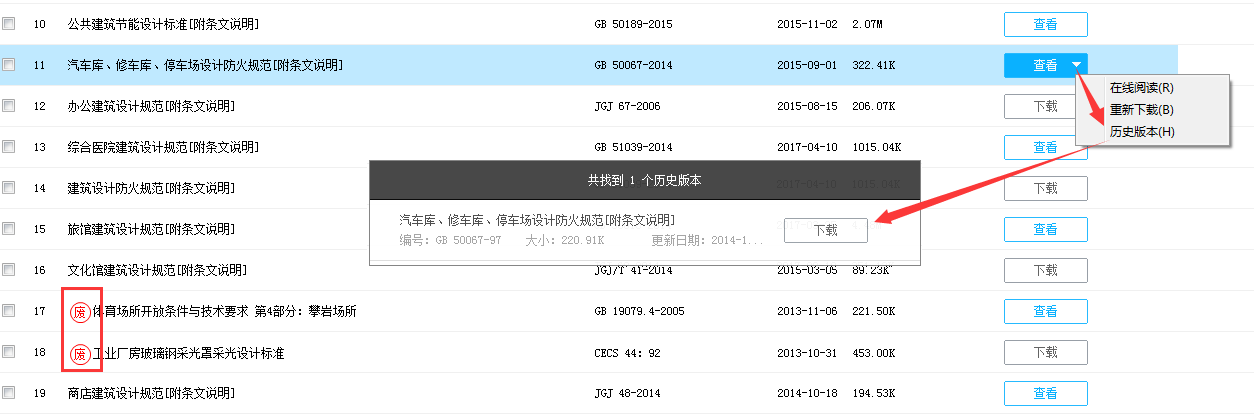Click history entry title 汽车库、修车库、停车场设计防火规范 in popup
This screenshot has width=1254, height=416.
(x=536, y=220)
